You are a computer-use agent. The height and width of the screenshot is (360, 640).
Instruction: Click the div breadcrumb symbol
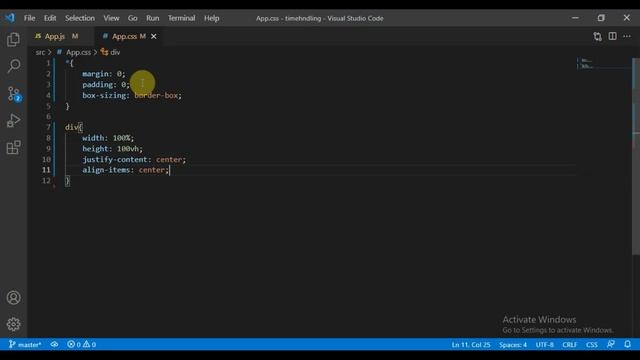[x=111, y=52]
